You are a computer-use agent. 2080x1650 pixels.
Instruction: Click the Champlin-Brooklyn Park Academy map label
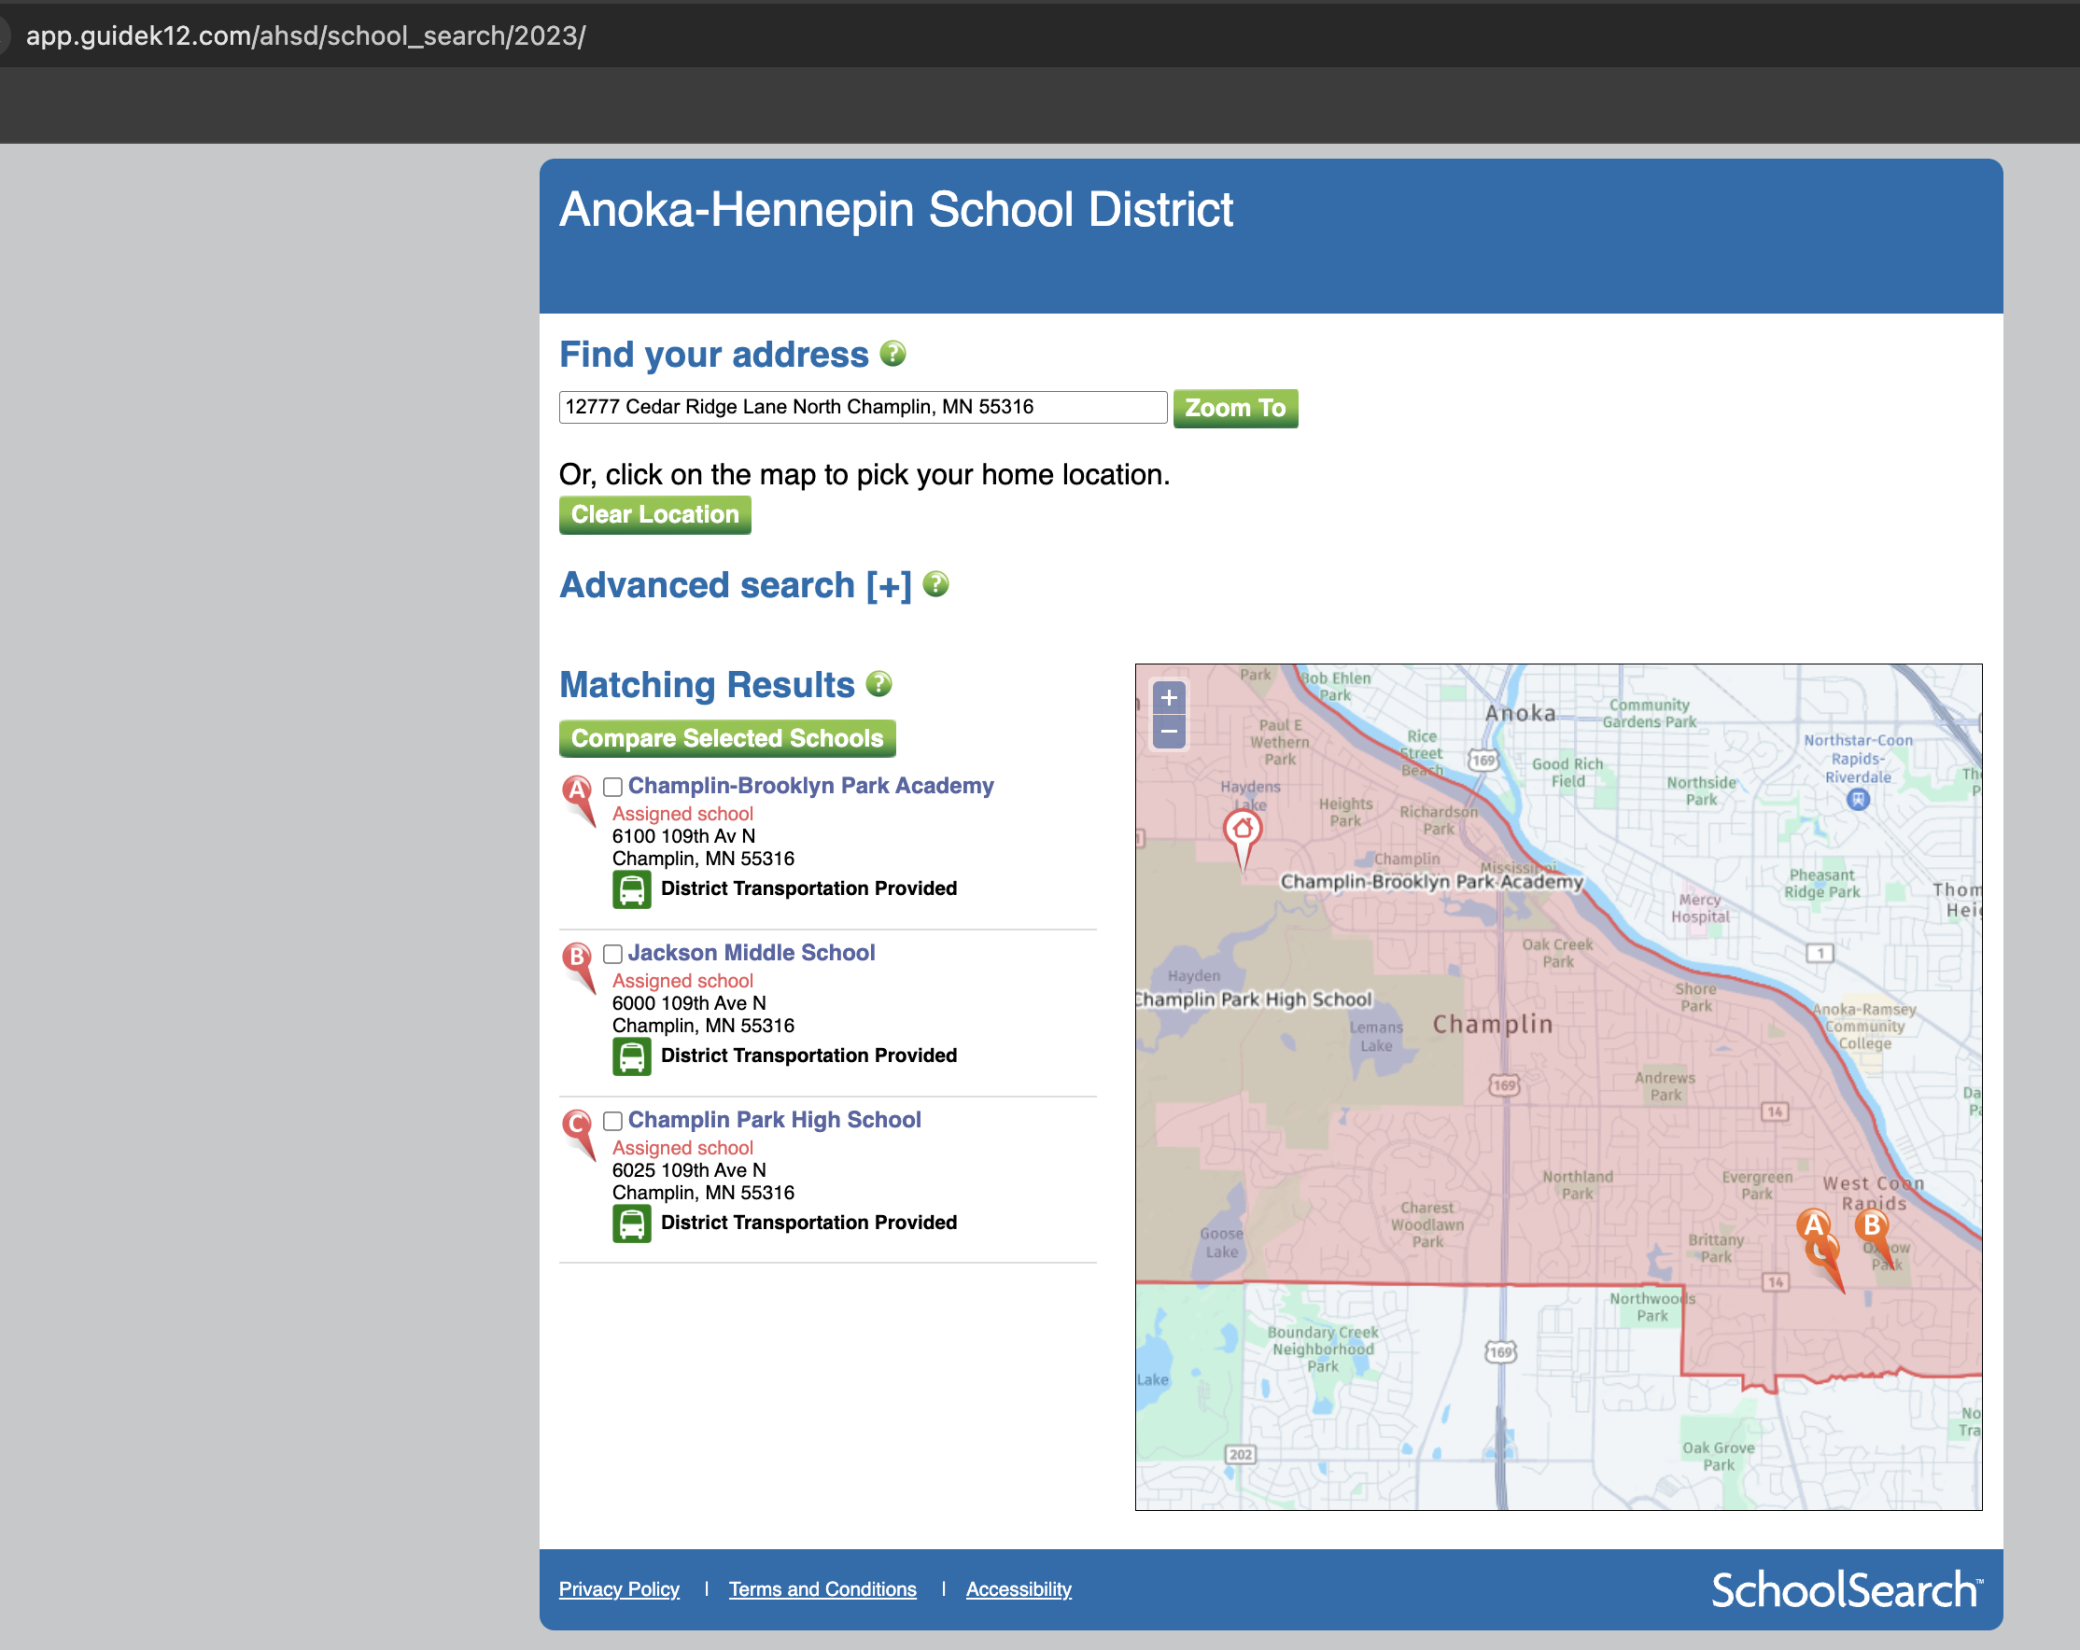1432,881
